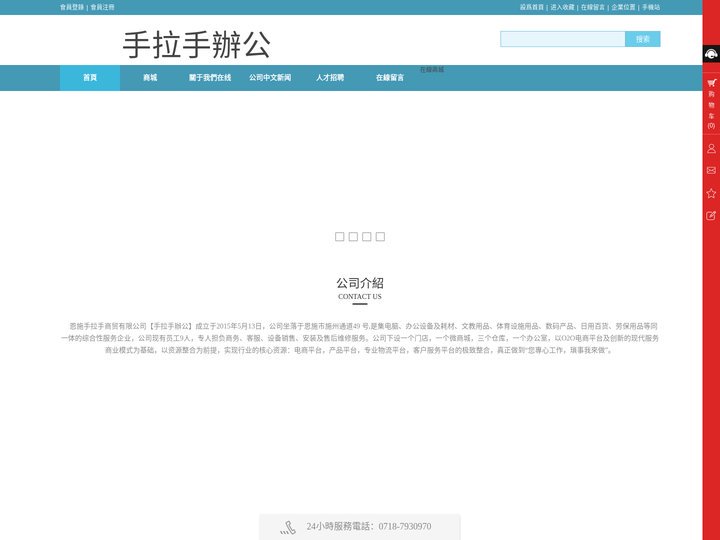Open the shopping cart in sidebar
The width and height of the screenshot is (720, 540).
(x=711, y=104)
